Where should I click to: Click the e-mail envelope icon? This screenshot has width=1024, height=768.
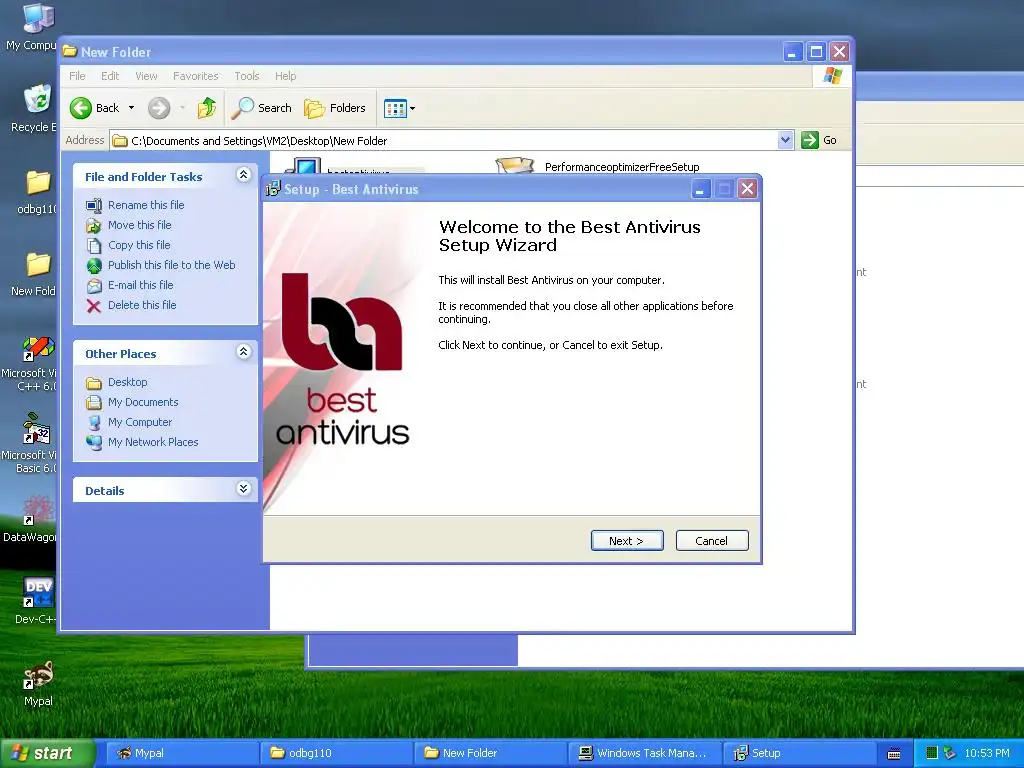(94, 285)
